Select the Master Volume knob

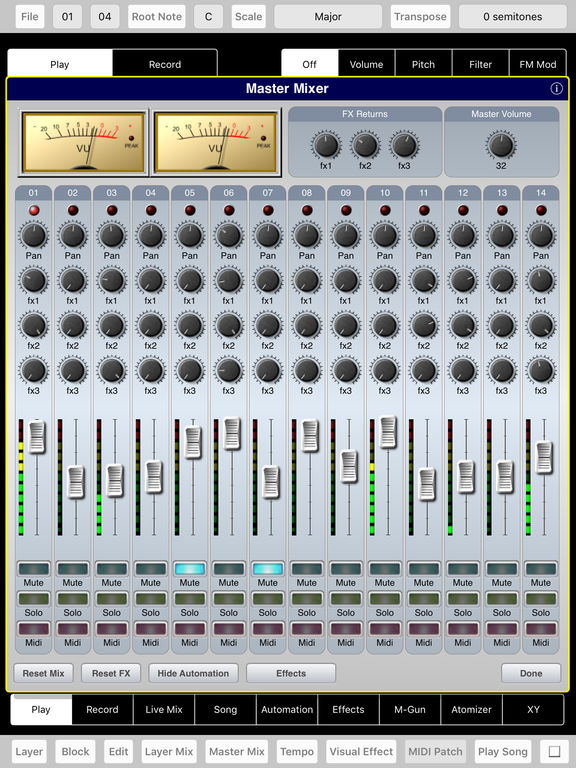tap(501, 145)
